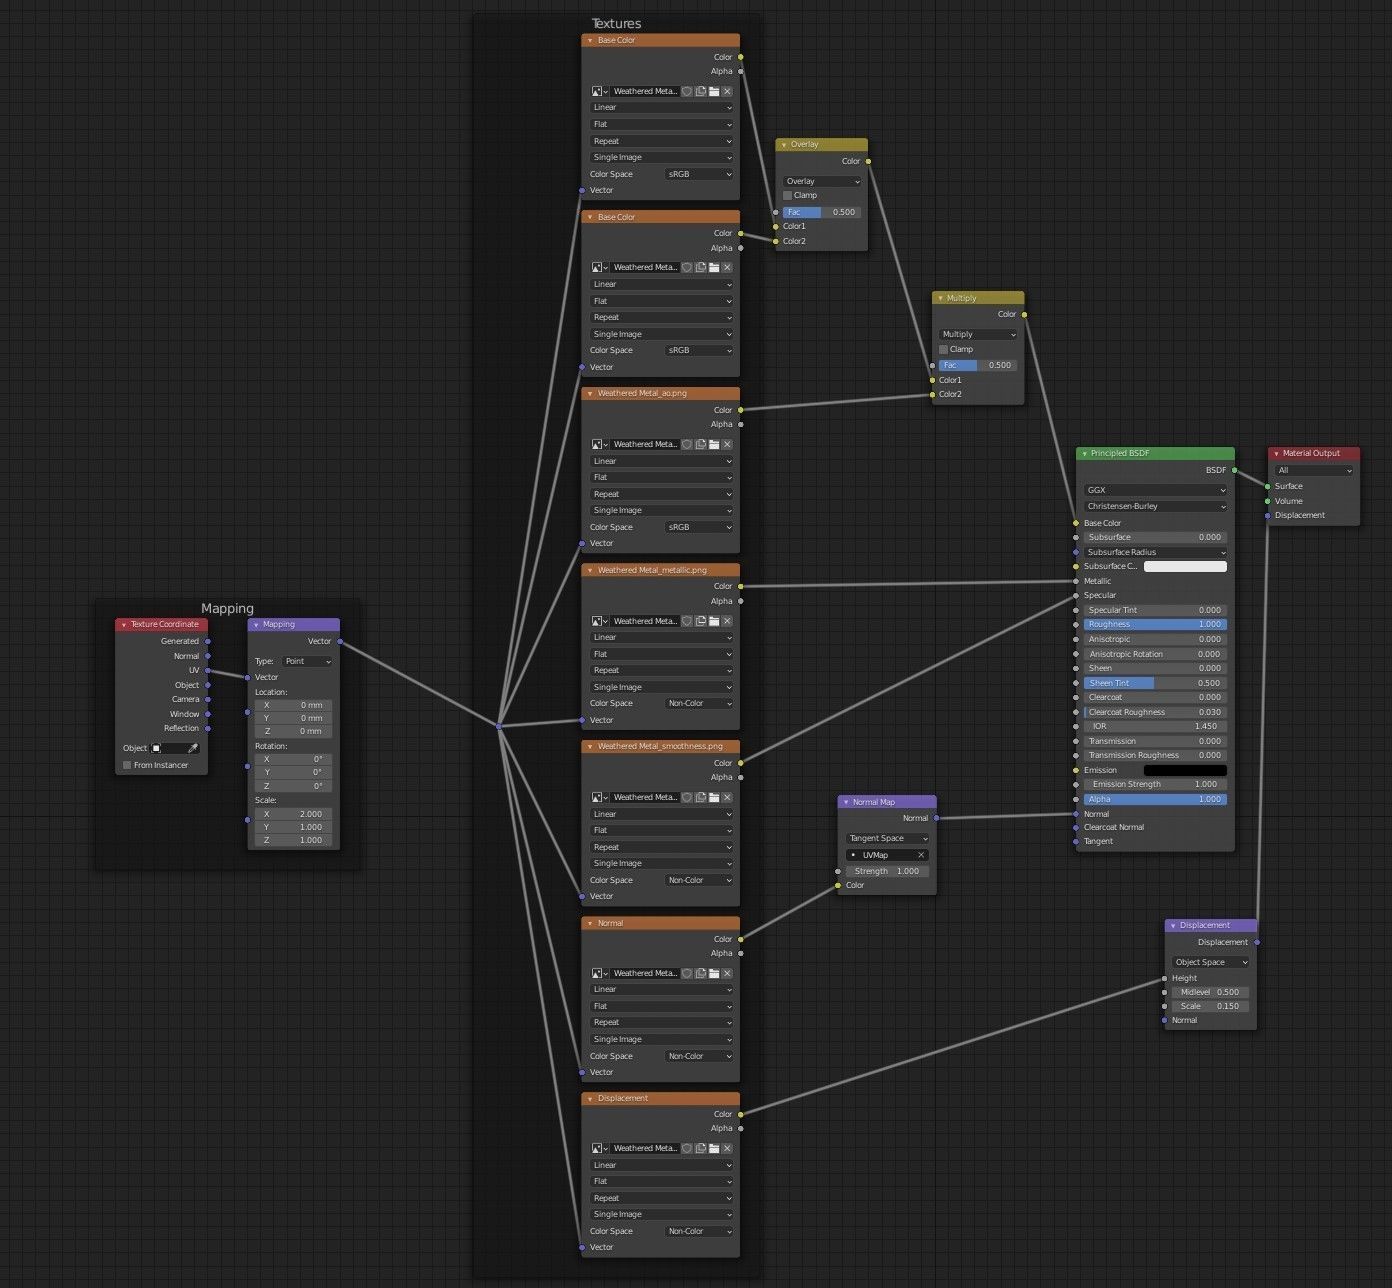Viewport: 1392px width, 1288px height.
Task: Open image browser in Displacement image texture node
Action: click(599, 1148)
